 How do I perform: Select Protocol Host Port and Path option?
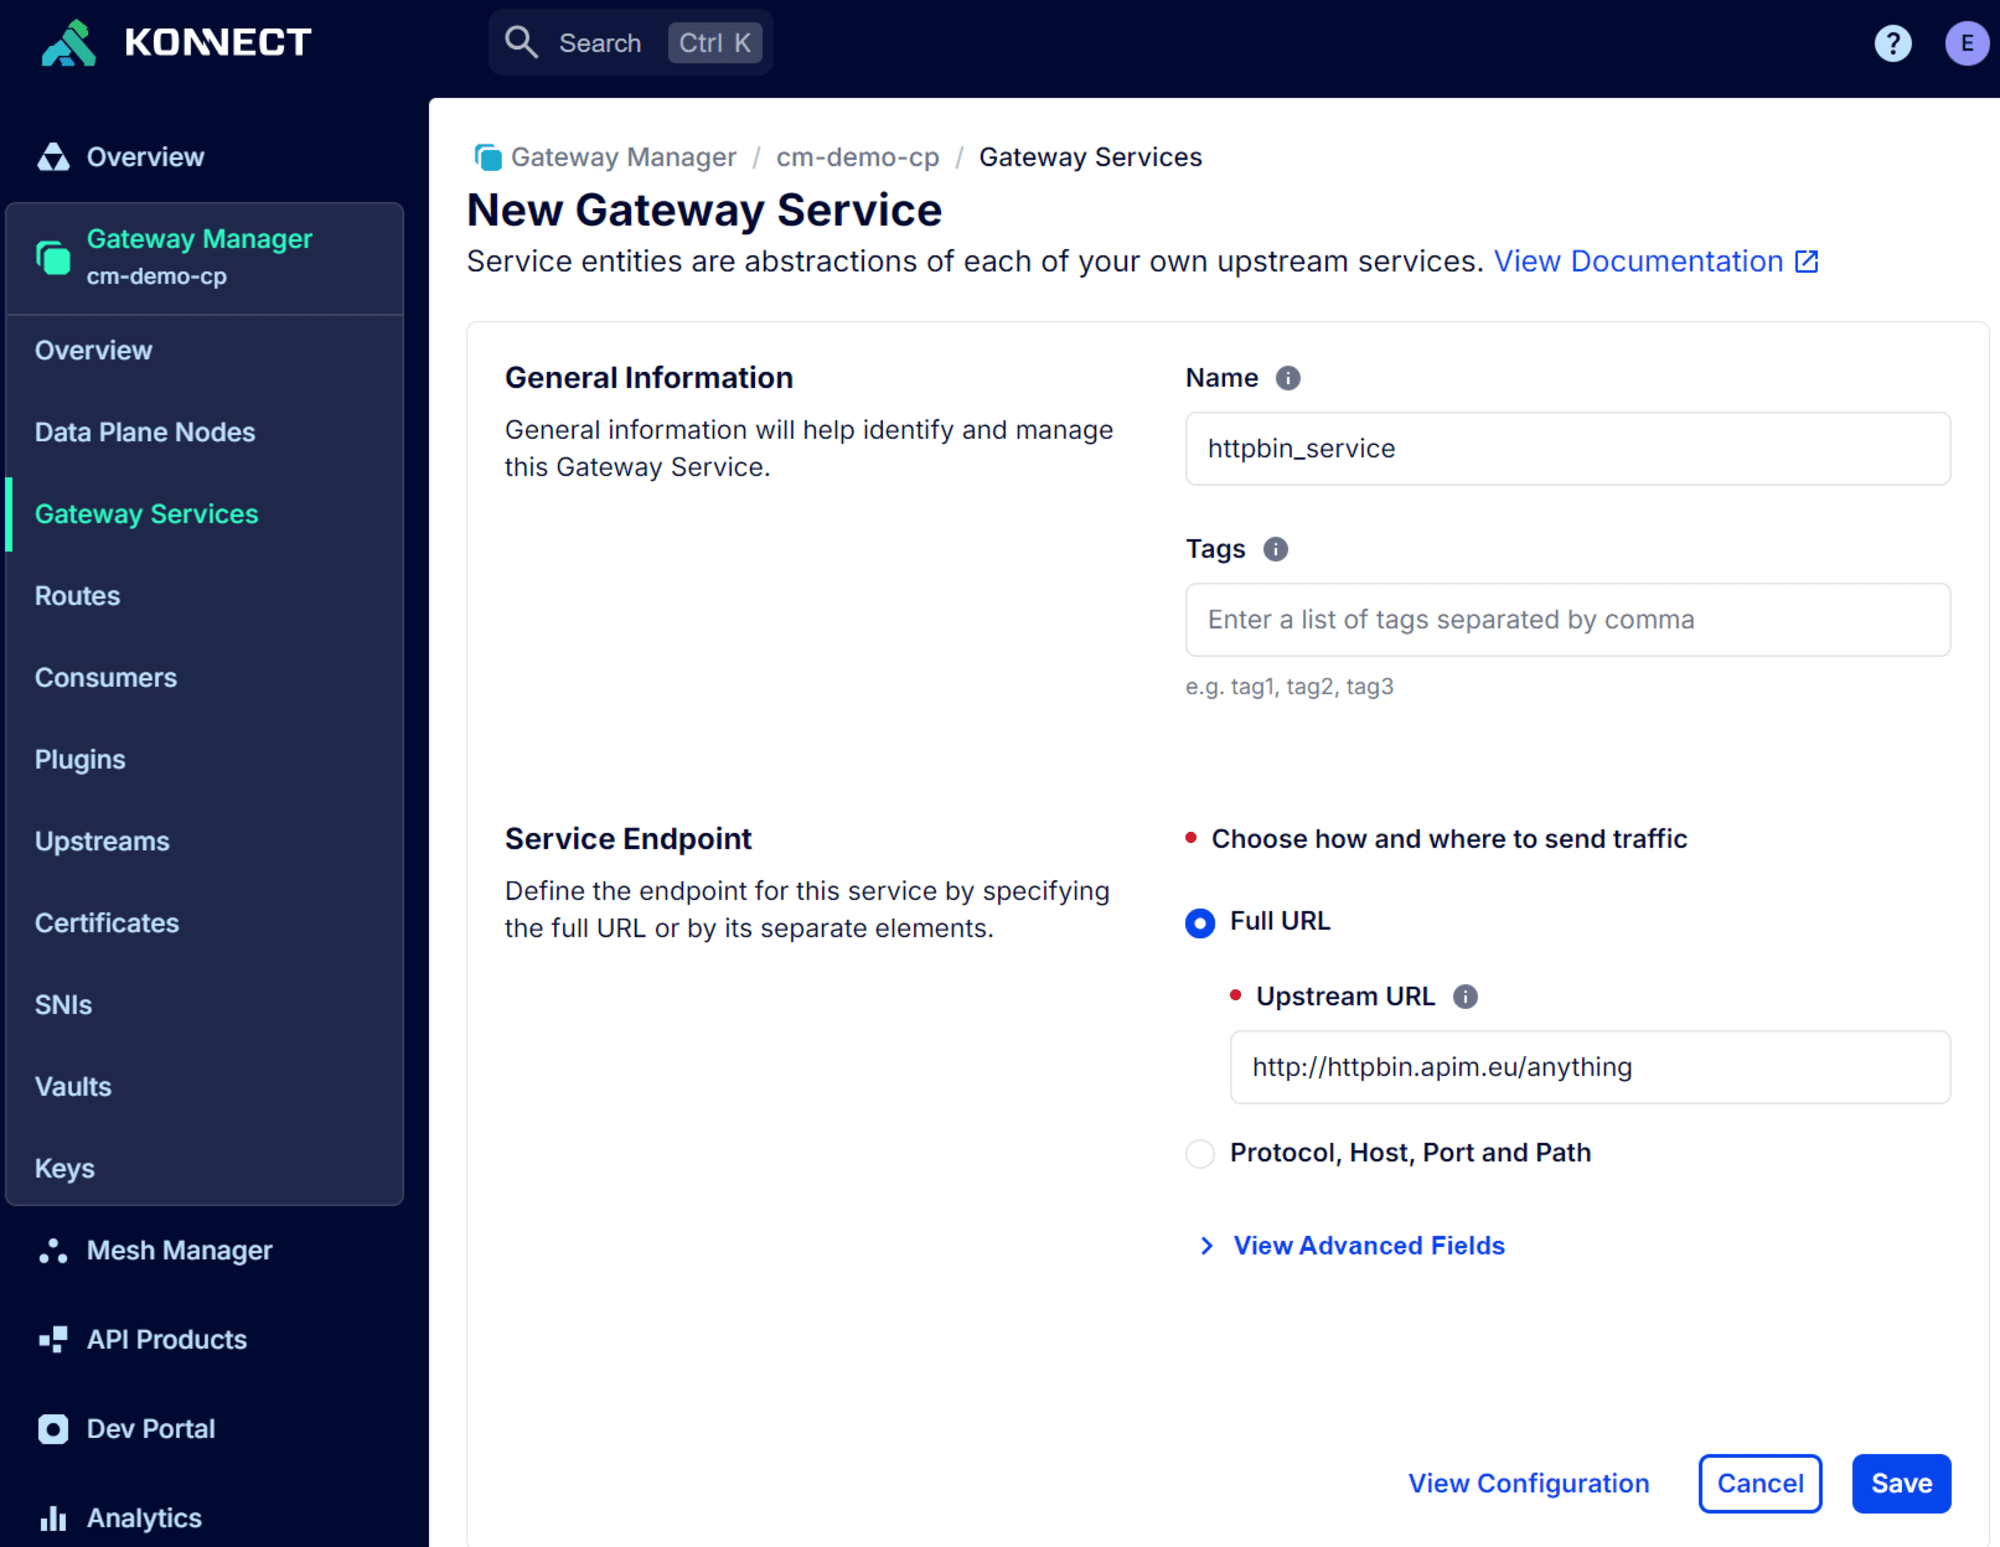(1201, 1153)
